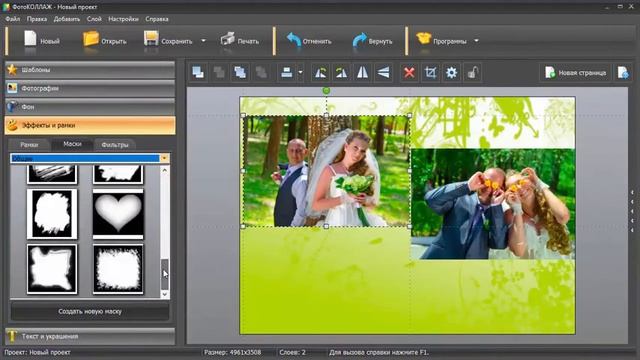Open the Программы box icon
This screenshot has width=640, height=360.
coord(424,39)
